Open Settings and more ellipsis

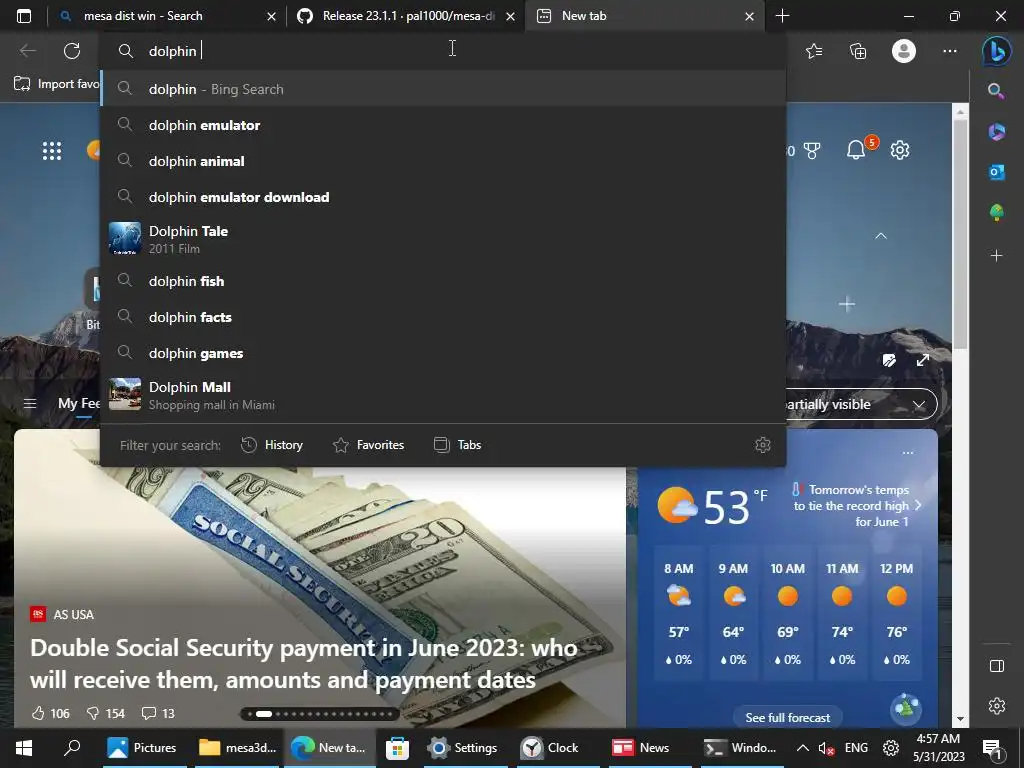pos(950,51)
